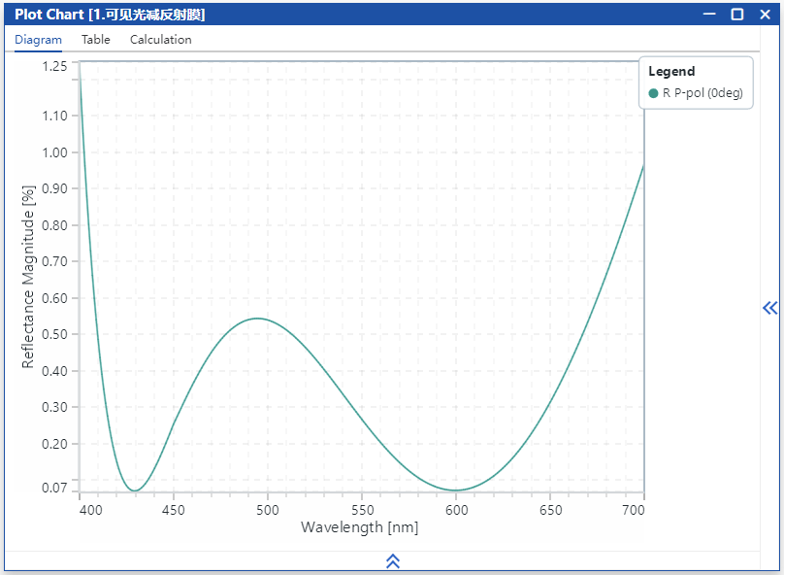788x576 pixels.
Task: Maximize the Plot Chart window
Action: 737,14
